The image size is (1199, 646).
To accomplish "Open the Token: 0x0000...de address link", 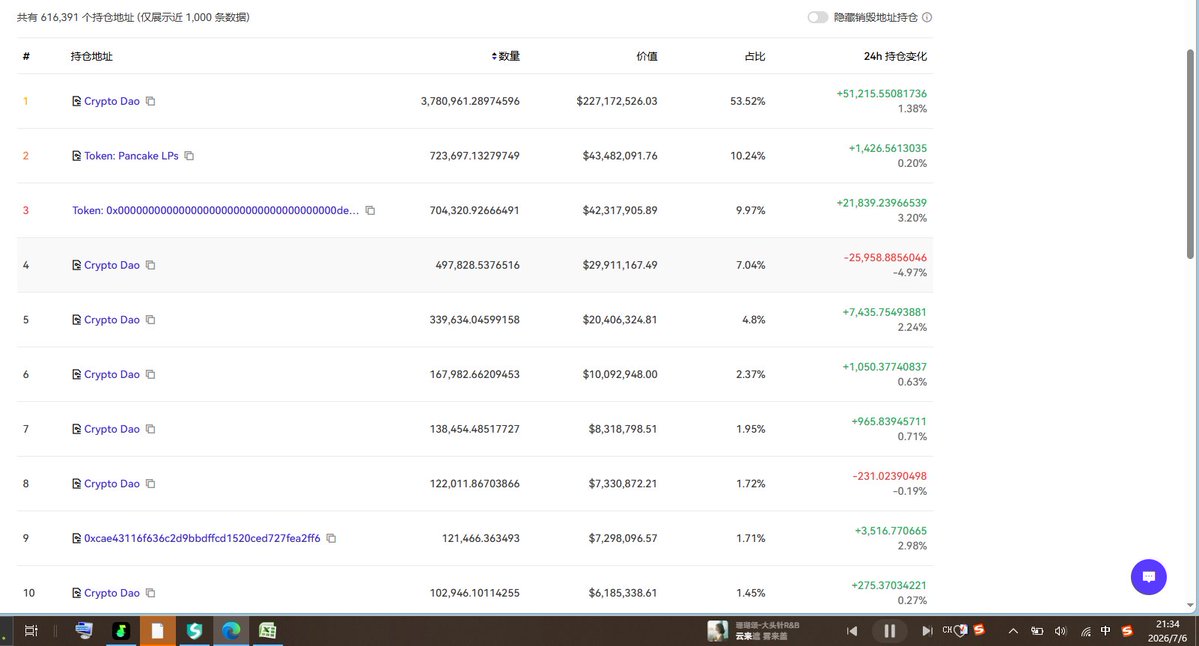I will click(x=216, y=210).
